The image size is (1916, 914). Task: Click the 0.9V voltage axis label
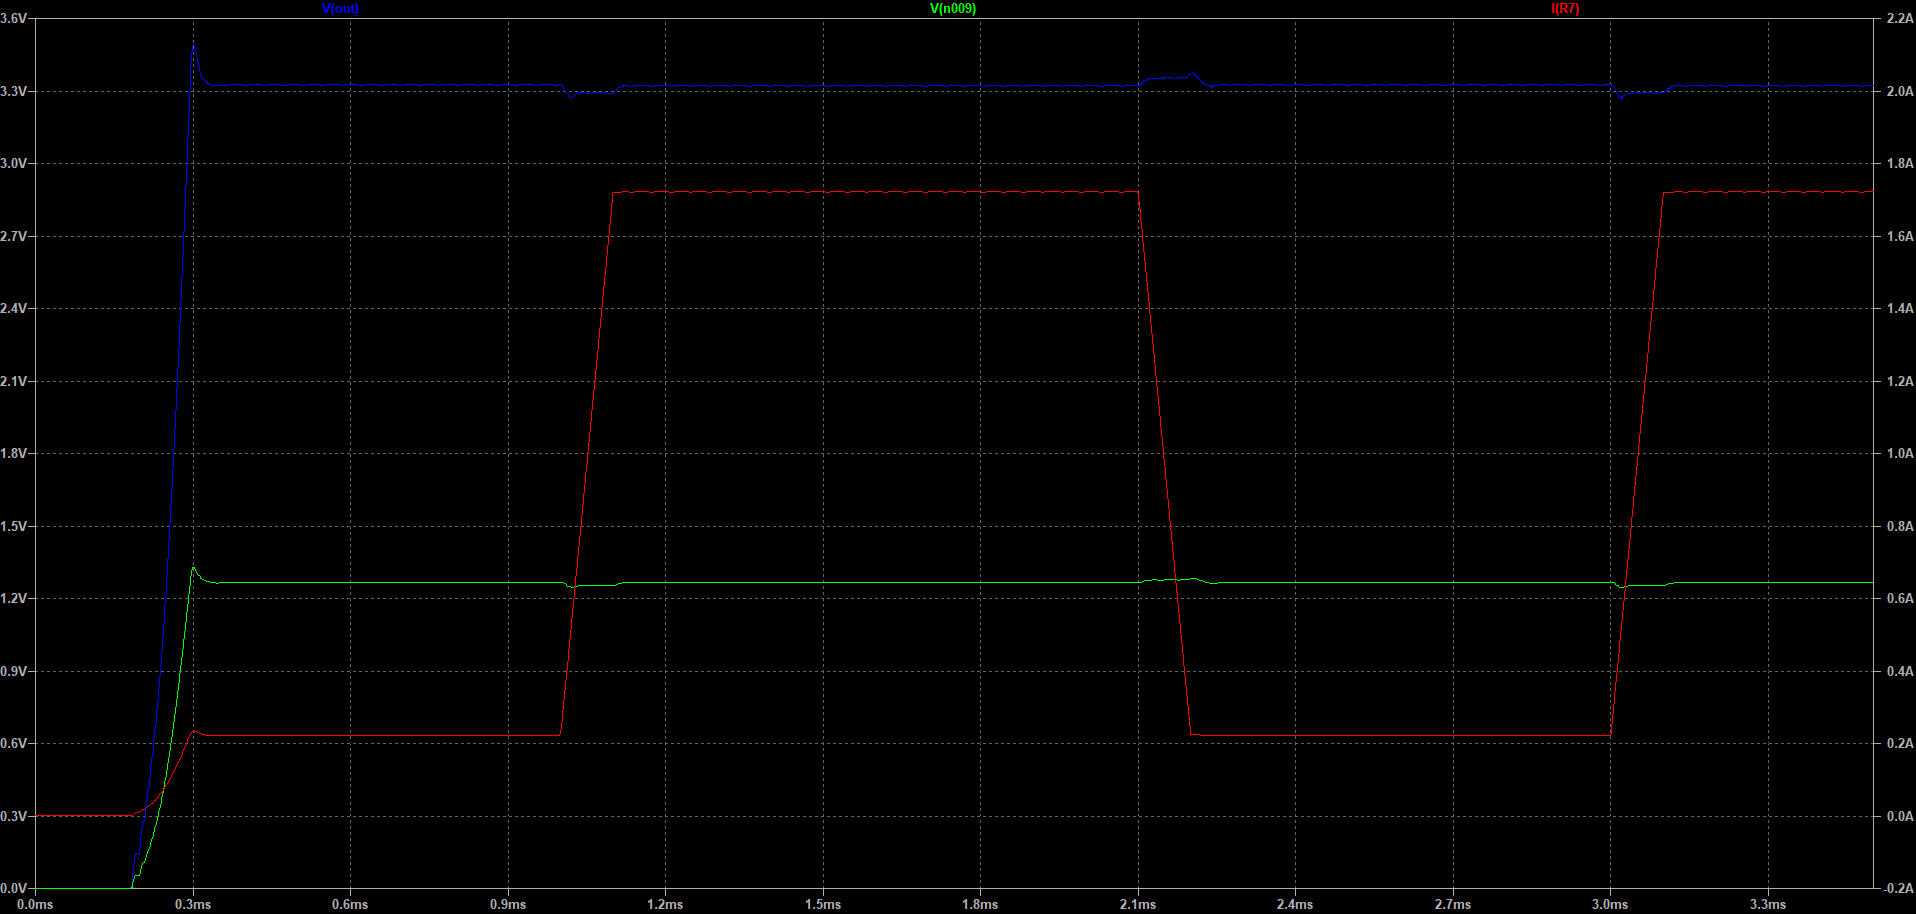point(14,671)
